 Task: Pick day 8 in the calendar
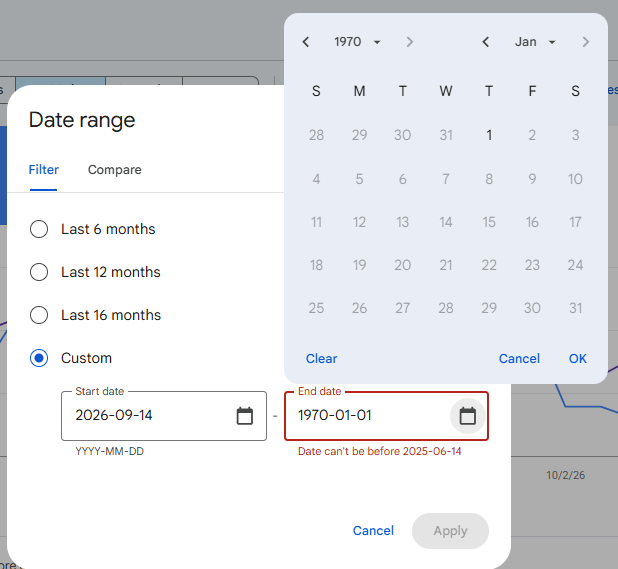point(489,179)
